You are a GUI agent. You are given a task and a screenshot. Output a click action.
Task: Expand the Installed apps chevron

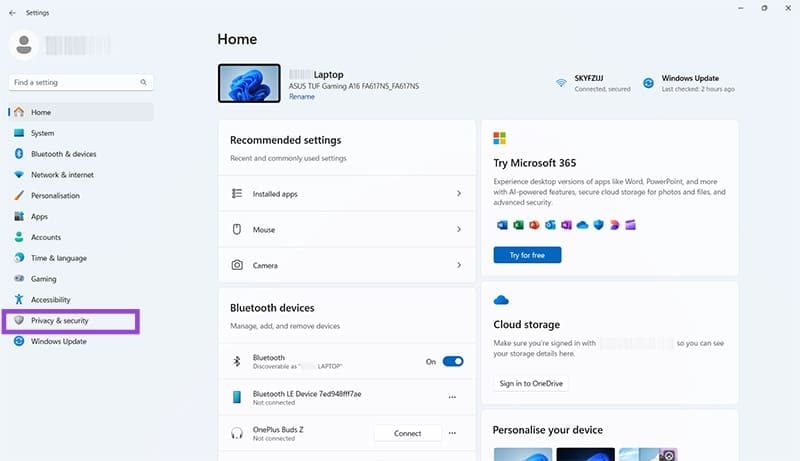click(458, 193)
